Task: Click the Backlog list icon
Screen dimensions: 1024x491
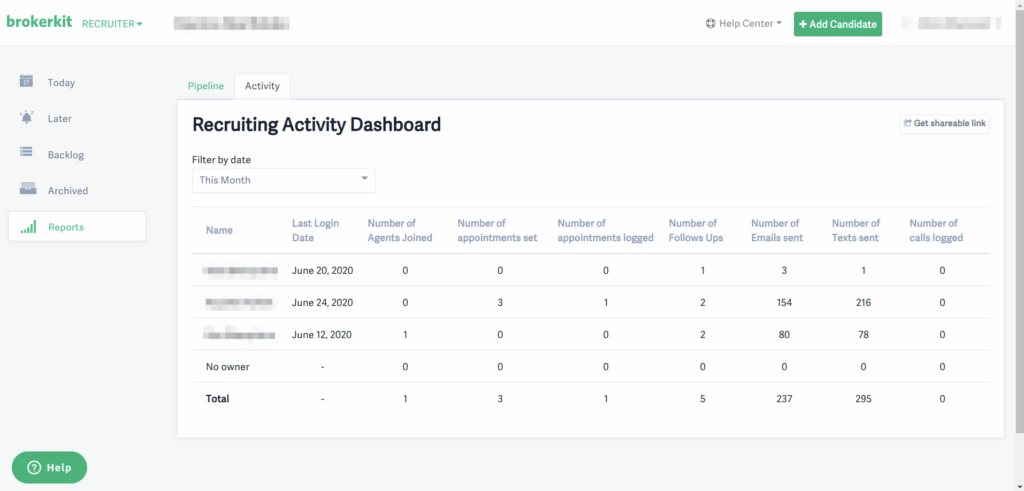Action: click(x=26, y=152)
